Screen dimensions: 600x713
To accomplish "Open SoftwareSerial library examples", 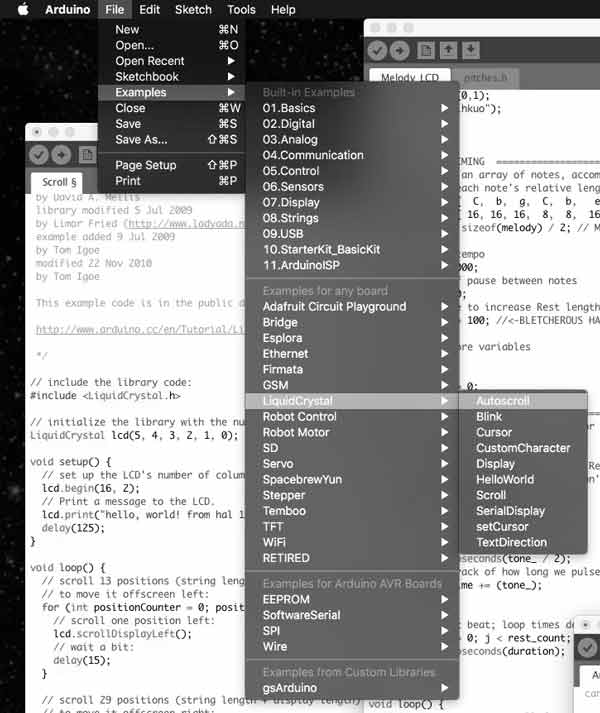I will pos(352,615).
